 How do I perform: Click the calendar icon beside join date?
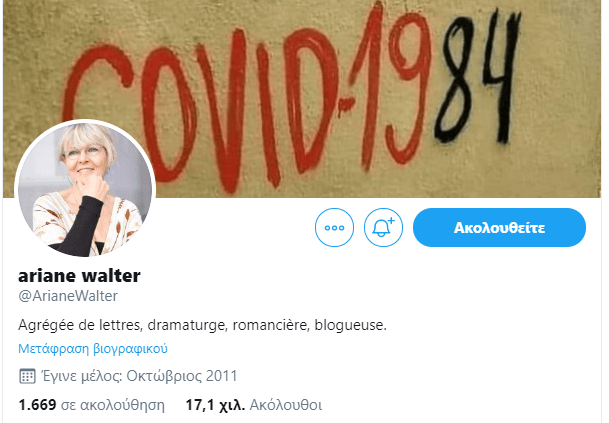[x=27, y=376]
